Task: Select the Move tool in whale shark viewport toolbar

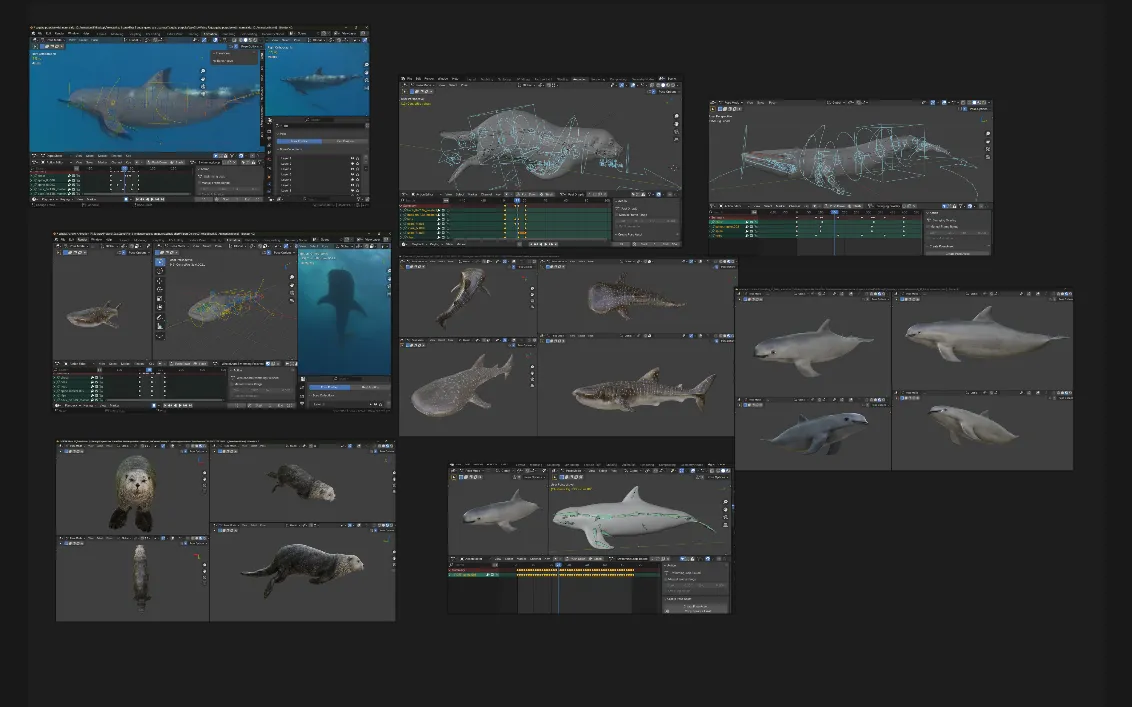Action: coord(160,282)
